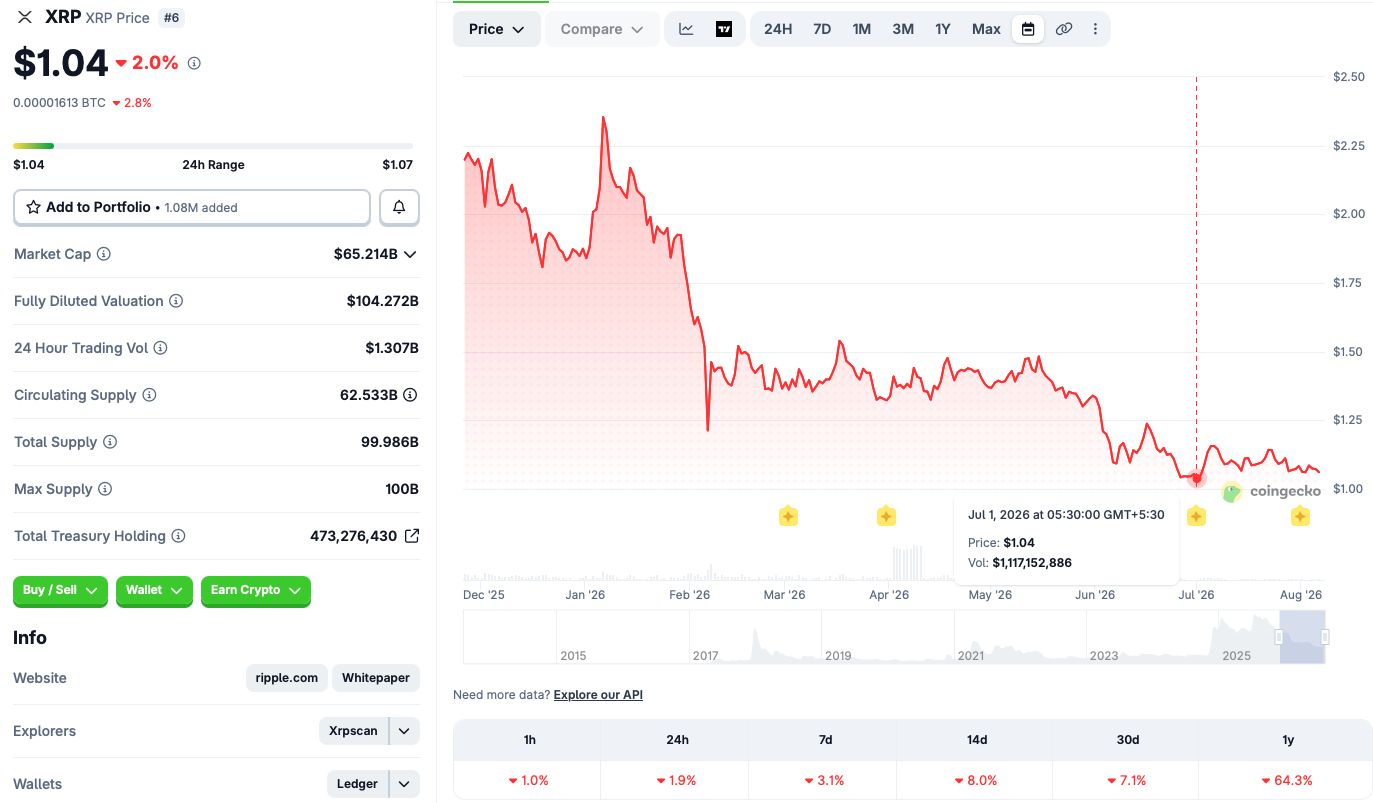
Task: Click Add to Portfolio button
Action: pos(192,207)
